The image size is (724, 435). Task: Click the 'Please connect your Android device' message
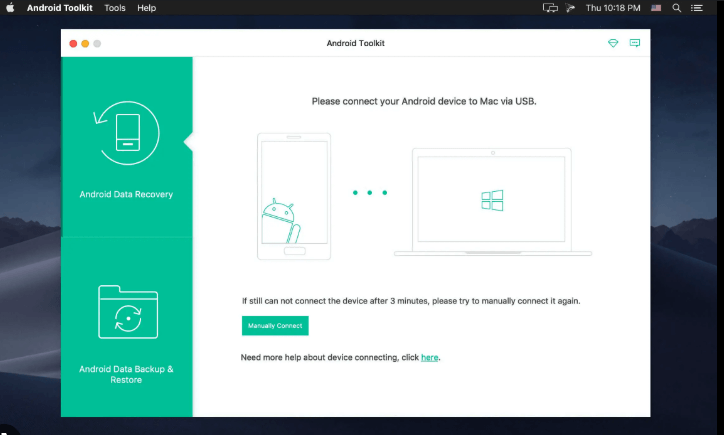tap(424, 101)
